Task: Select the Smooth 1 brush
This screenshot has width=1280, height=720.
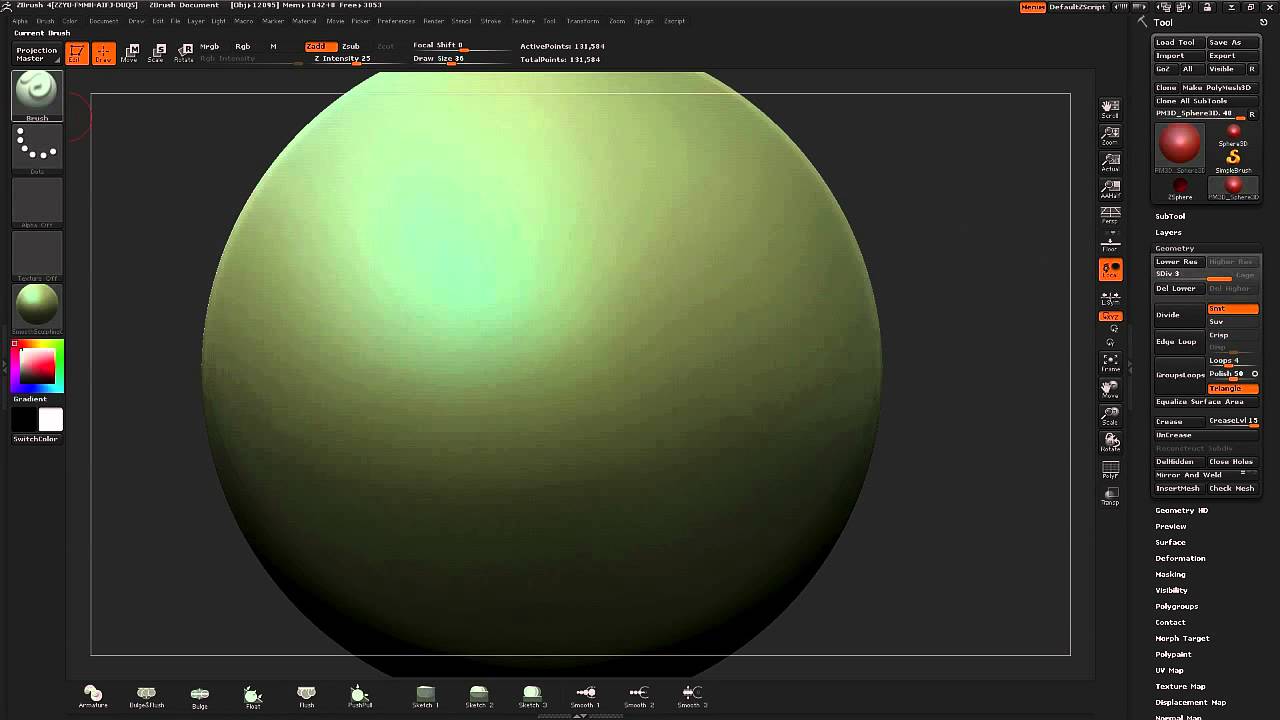Action: (x=585, y=697)
